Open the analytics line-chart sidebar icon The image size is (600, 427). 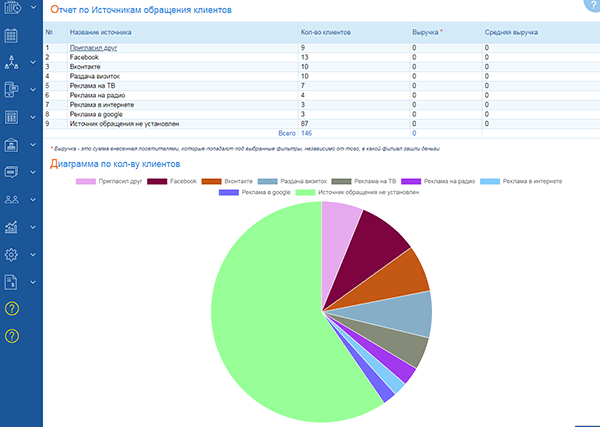coord(12,227)
